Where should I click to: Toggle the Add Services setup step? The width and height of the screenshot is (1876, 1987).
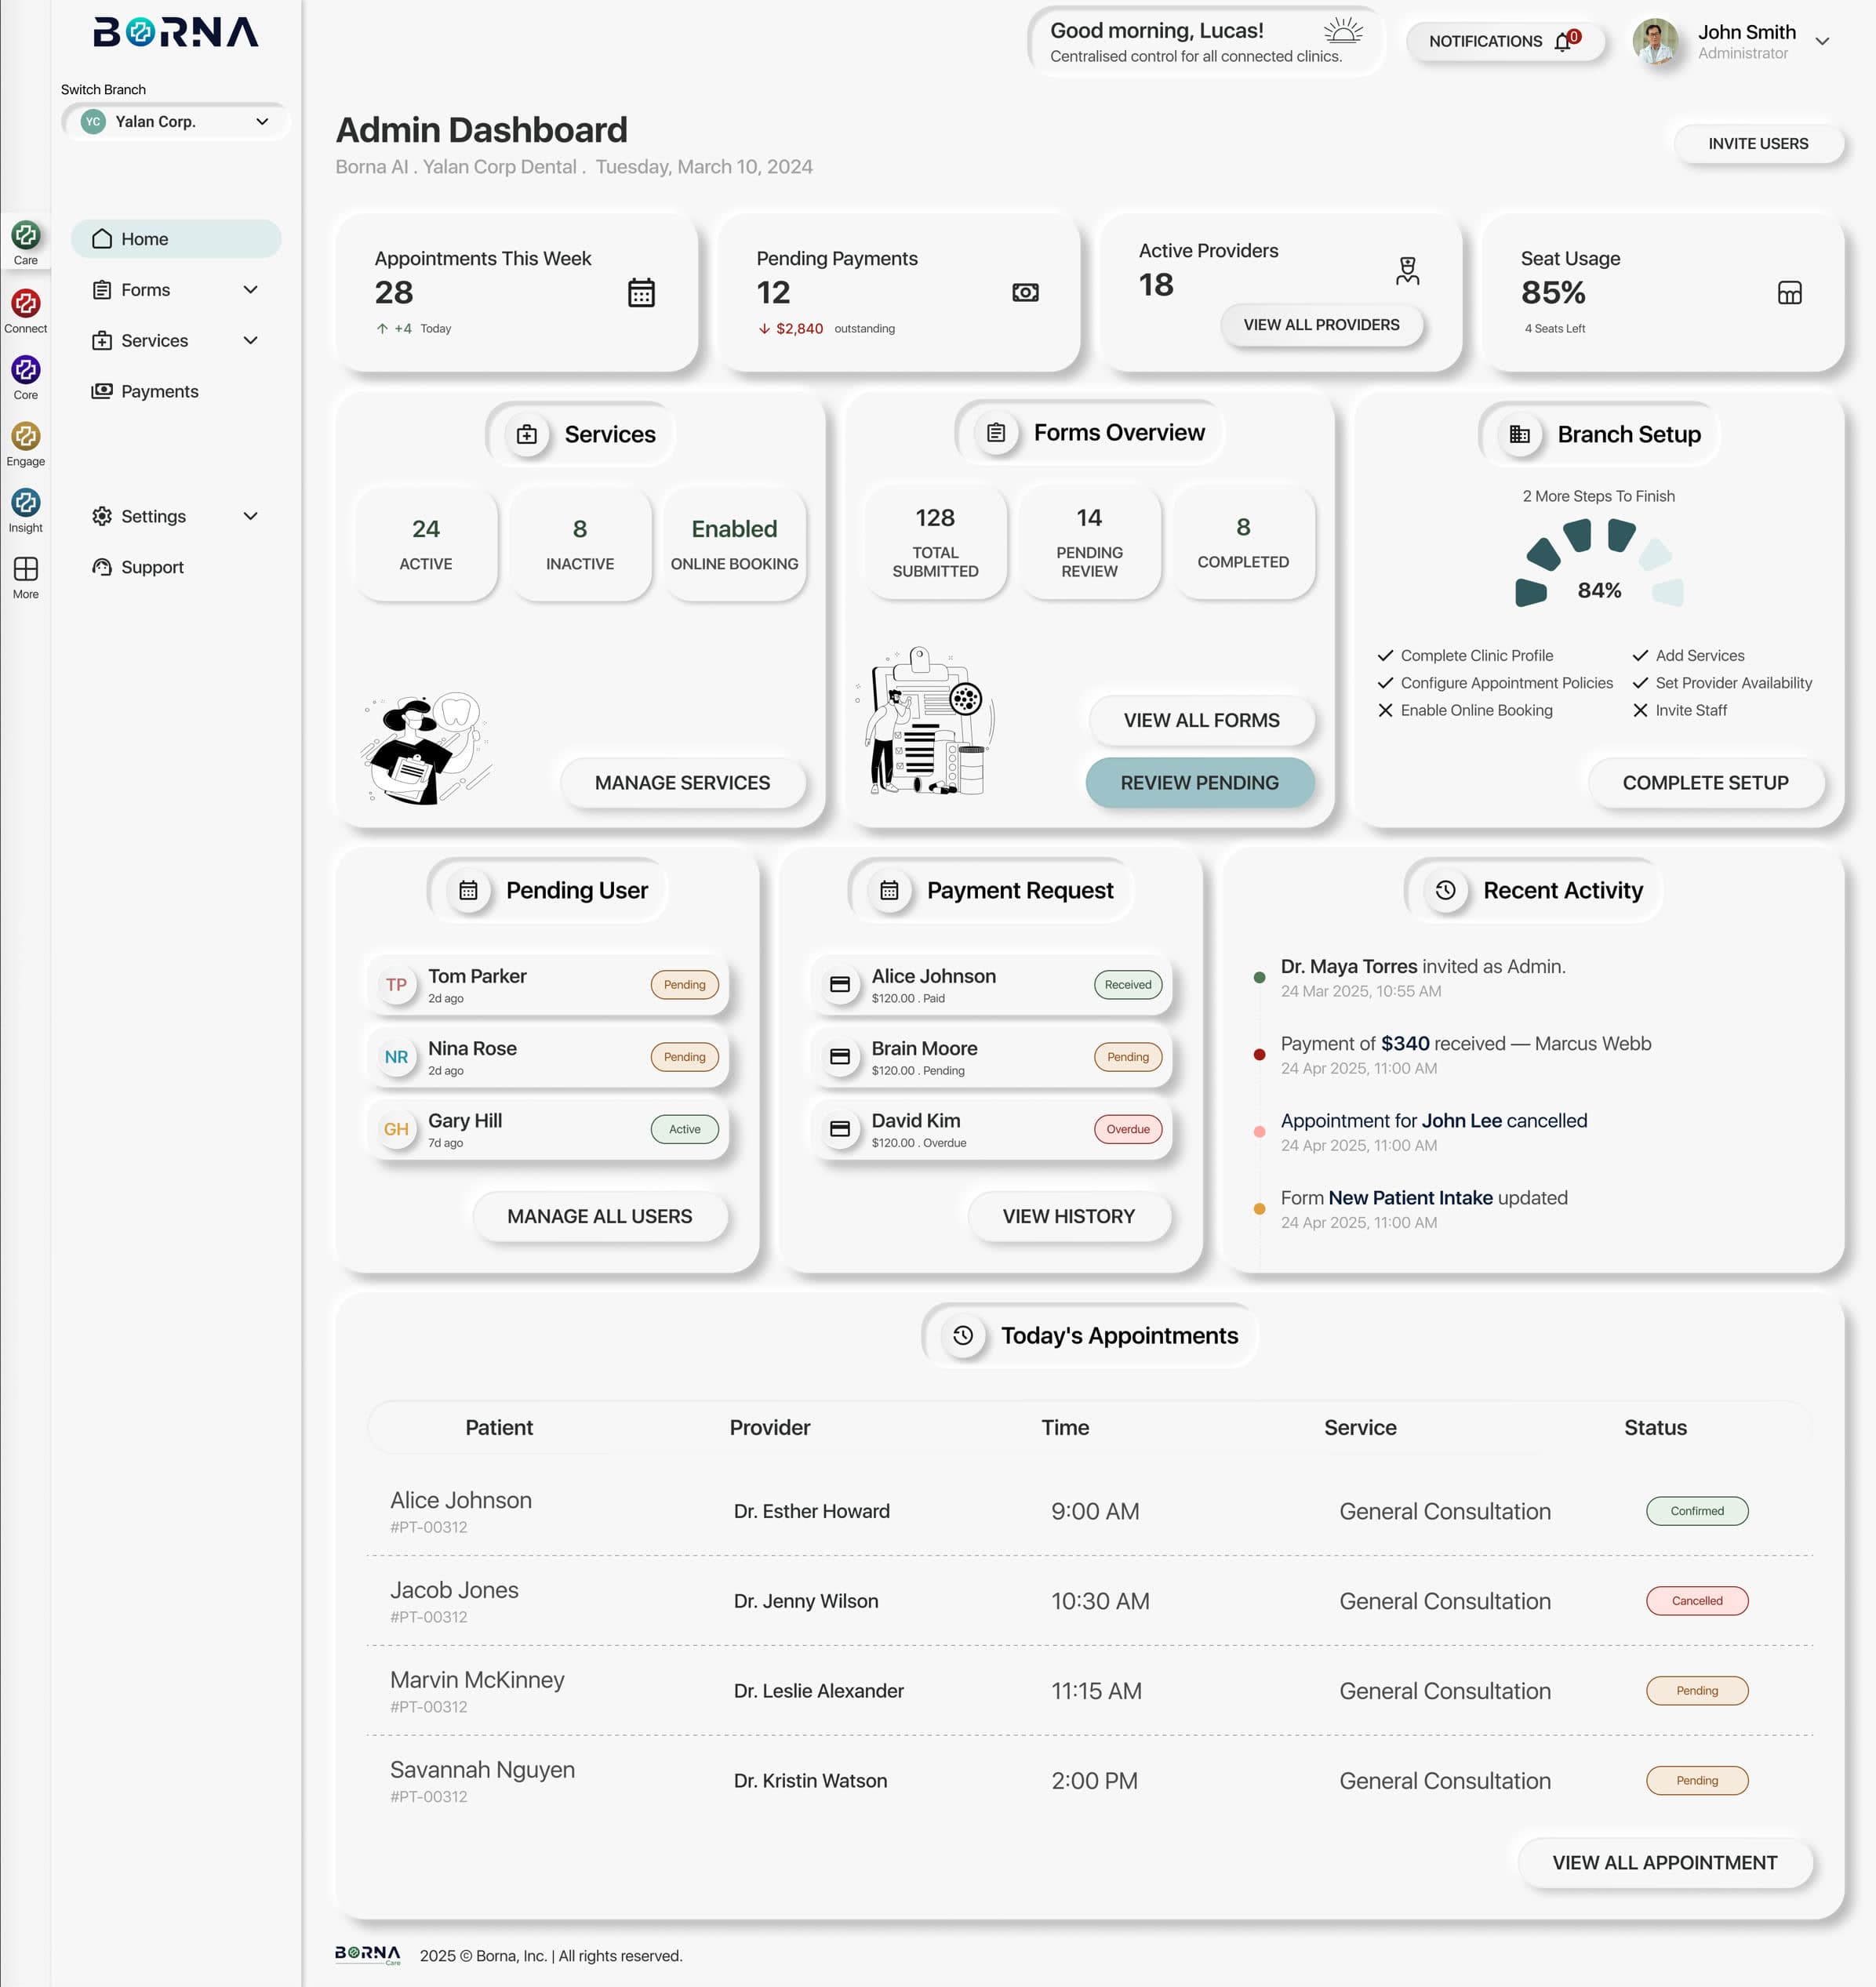click(1688, 656)
